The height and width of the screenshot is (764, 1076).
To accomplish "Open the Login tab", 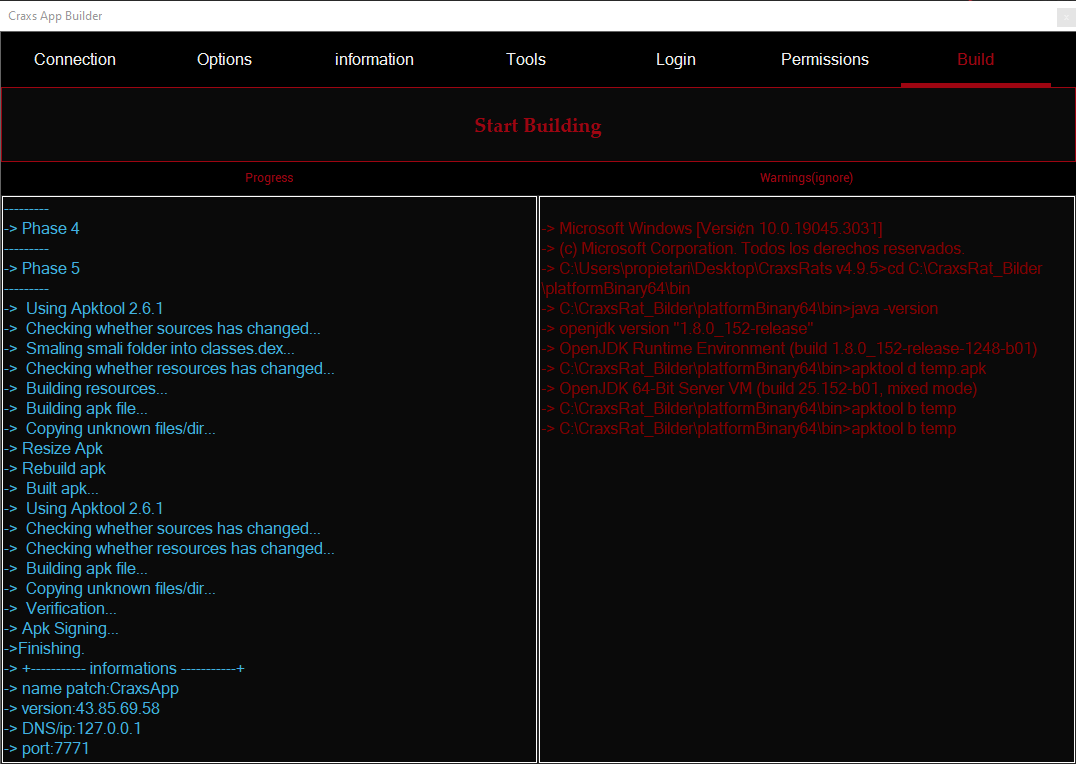I will tap(675, 60).
